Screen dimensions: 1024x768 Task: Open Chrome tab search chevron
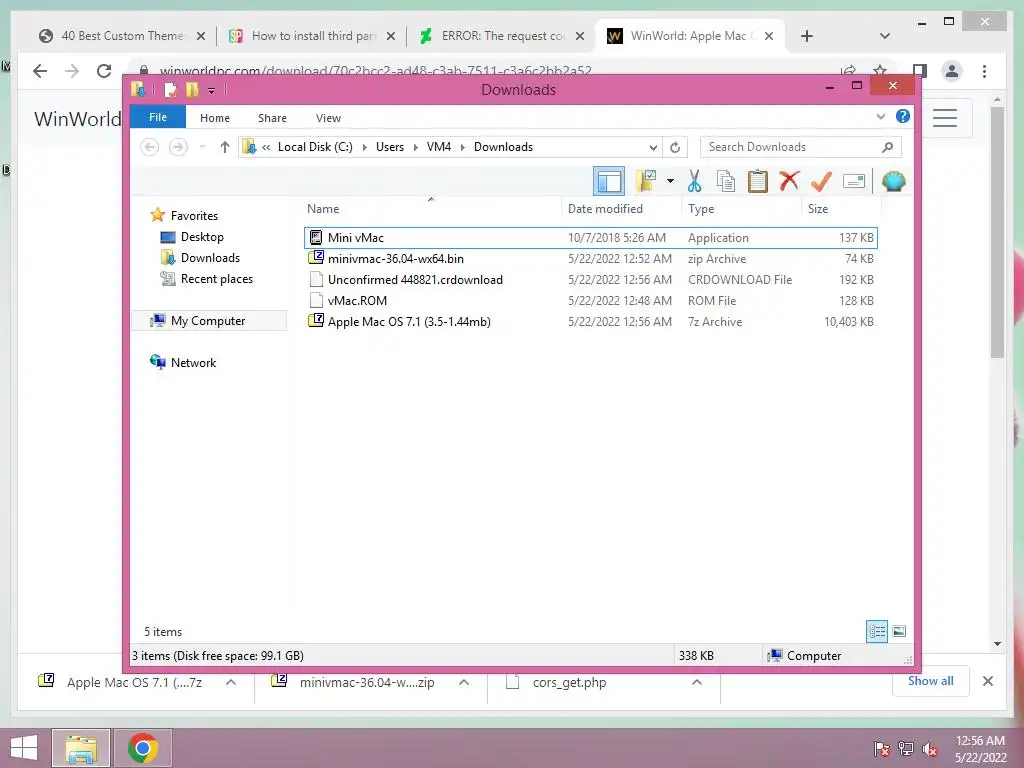pyautogui.click(x=885, y=36)
